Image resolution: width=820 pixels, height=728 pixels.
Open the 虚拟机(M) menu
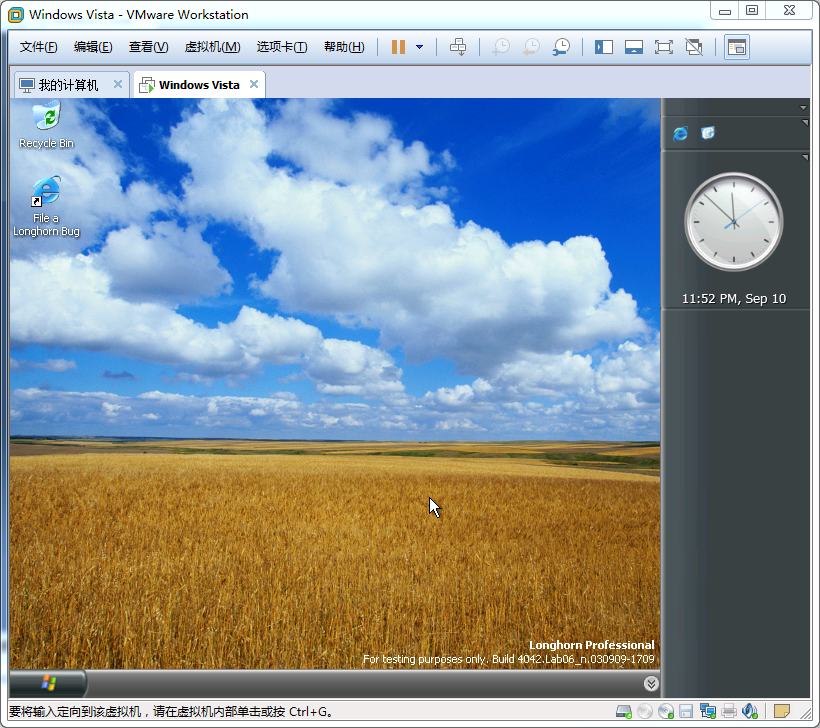[212, 47]
